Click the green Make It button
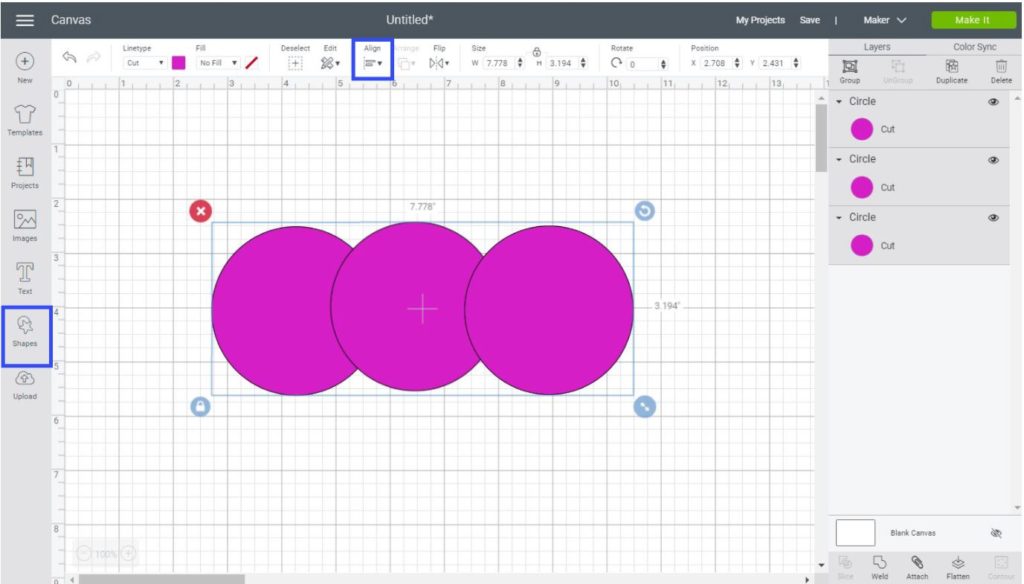1024x584 pixels. pos(973,20)
